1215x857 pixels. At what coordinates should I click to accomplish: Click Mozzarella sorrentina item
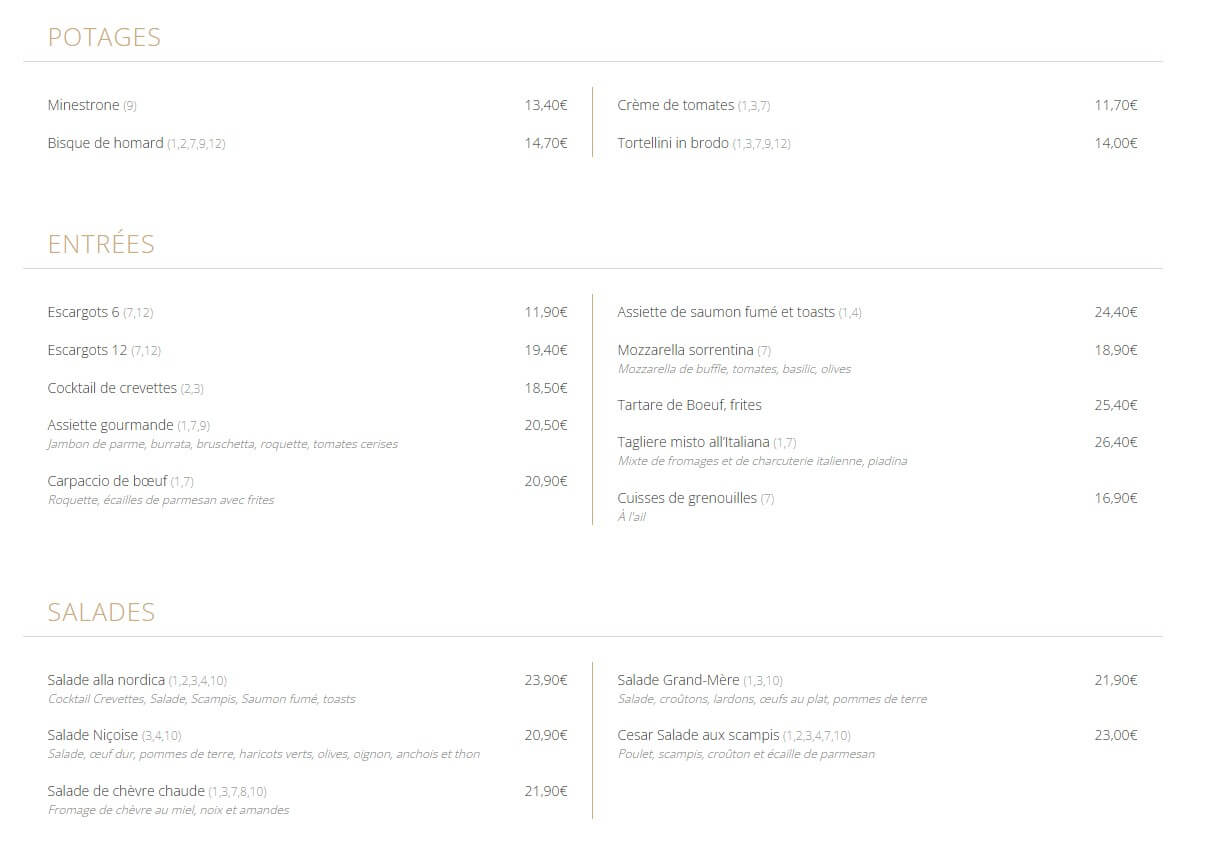685,350
